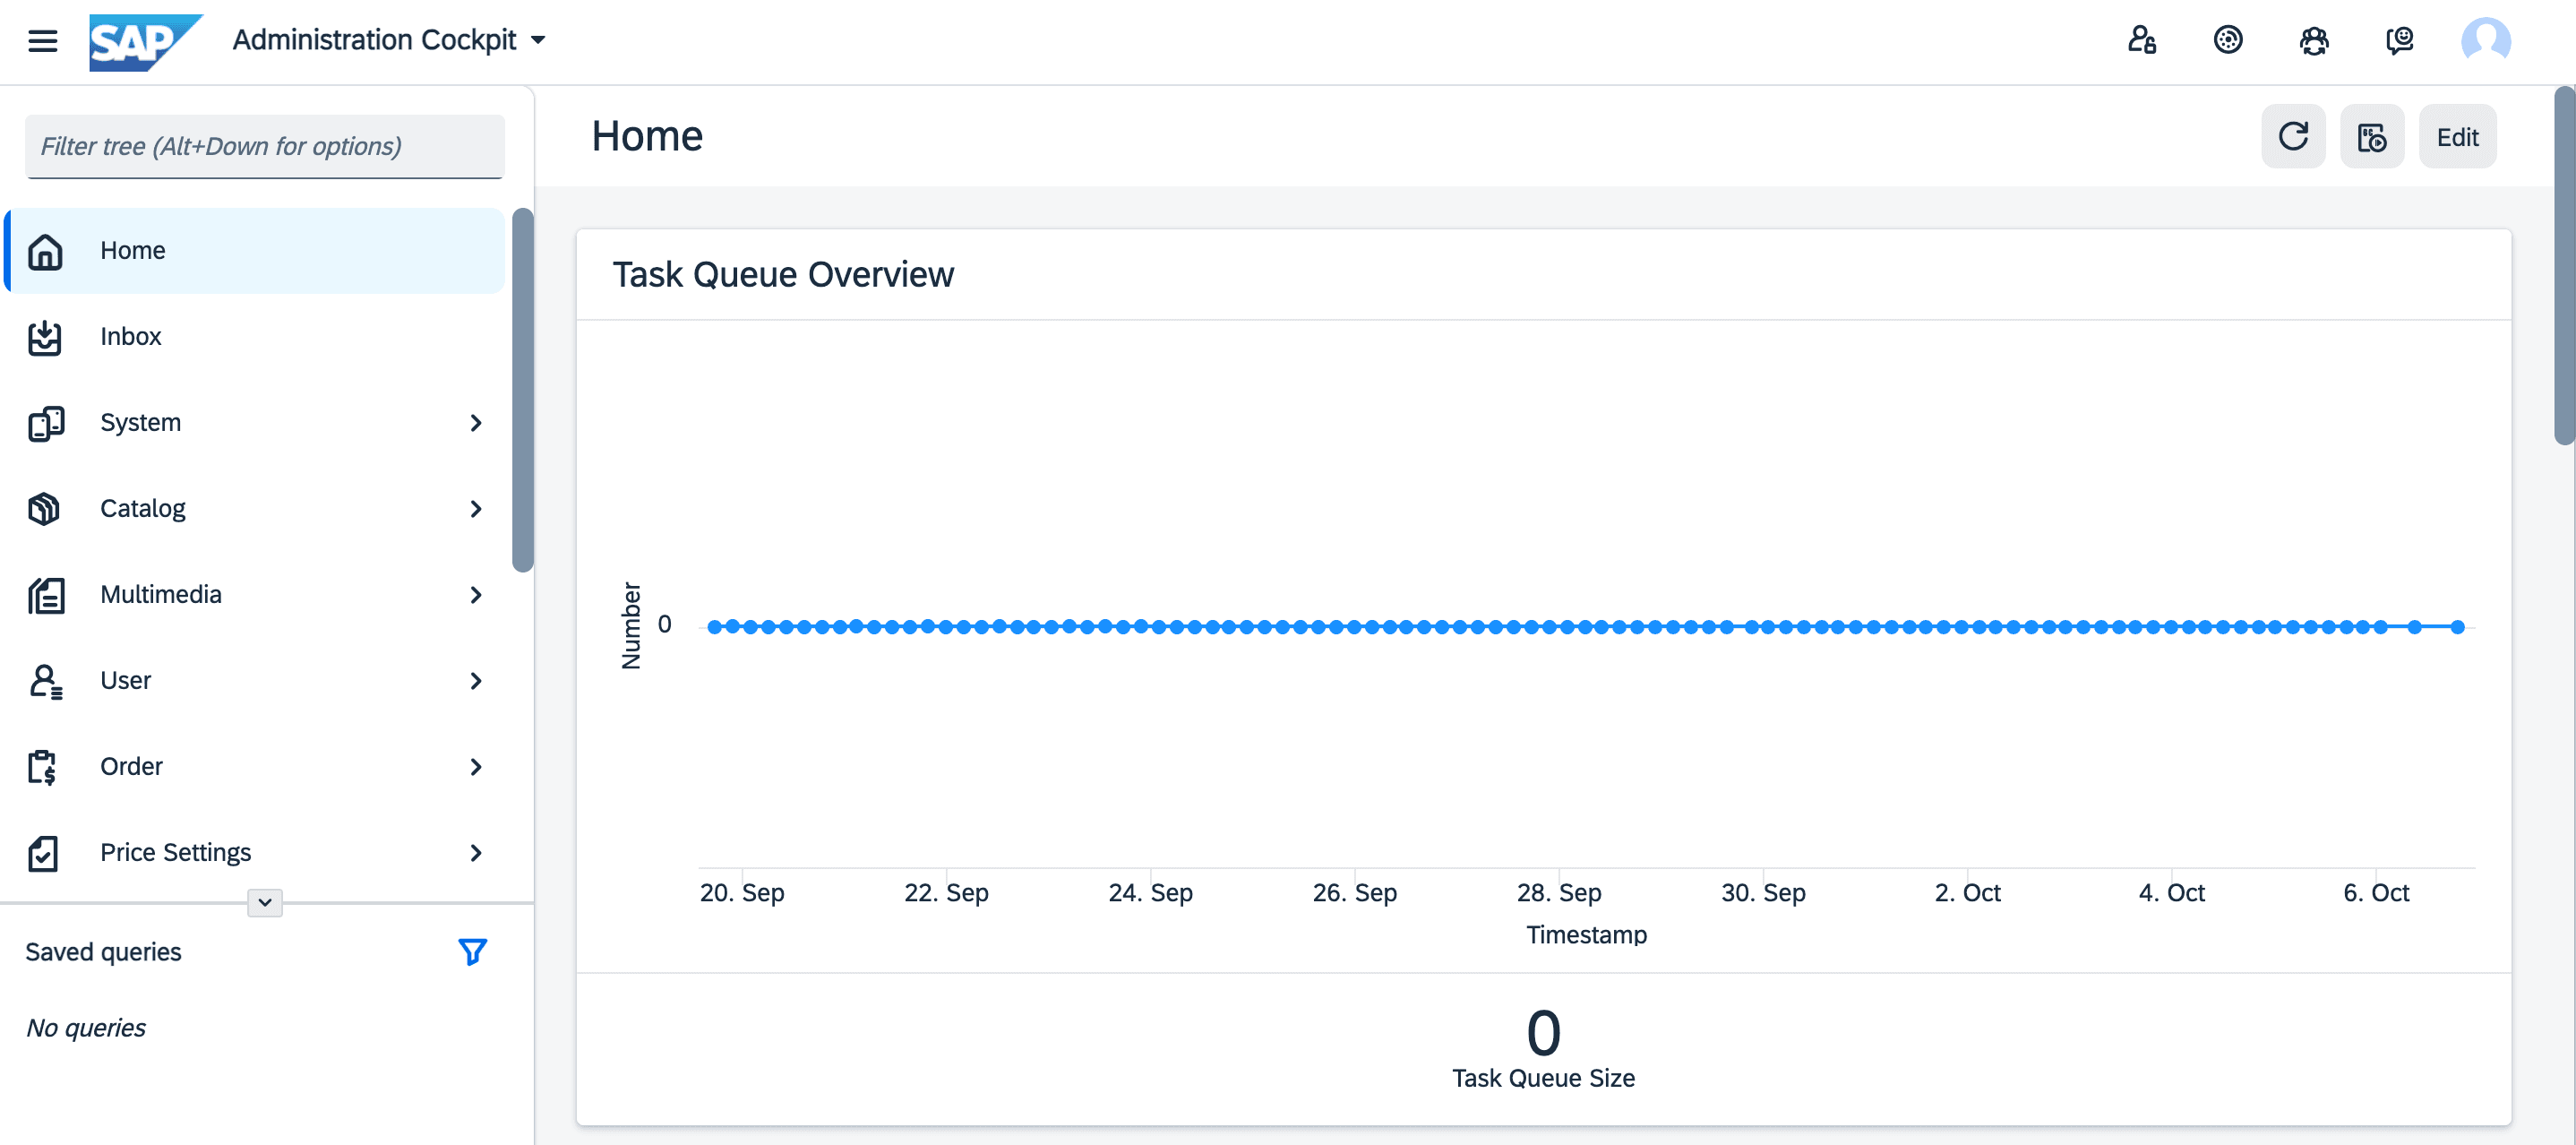Image resolution: width=2576 pixels, height=1145 pixels.
Task: Click the Saved queries filter icon
Action: coord(472,951)
